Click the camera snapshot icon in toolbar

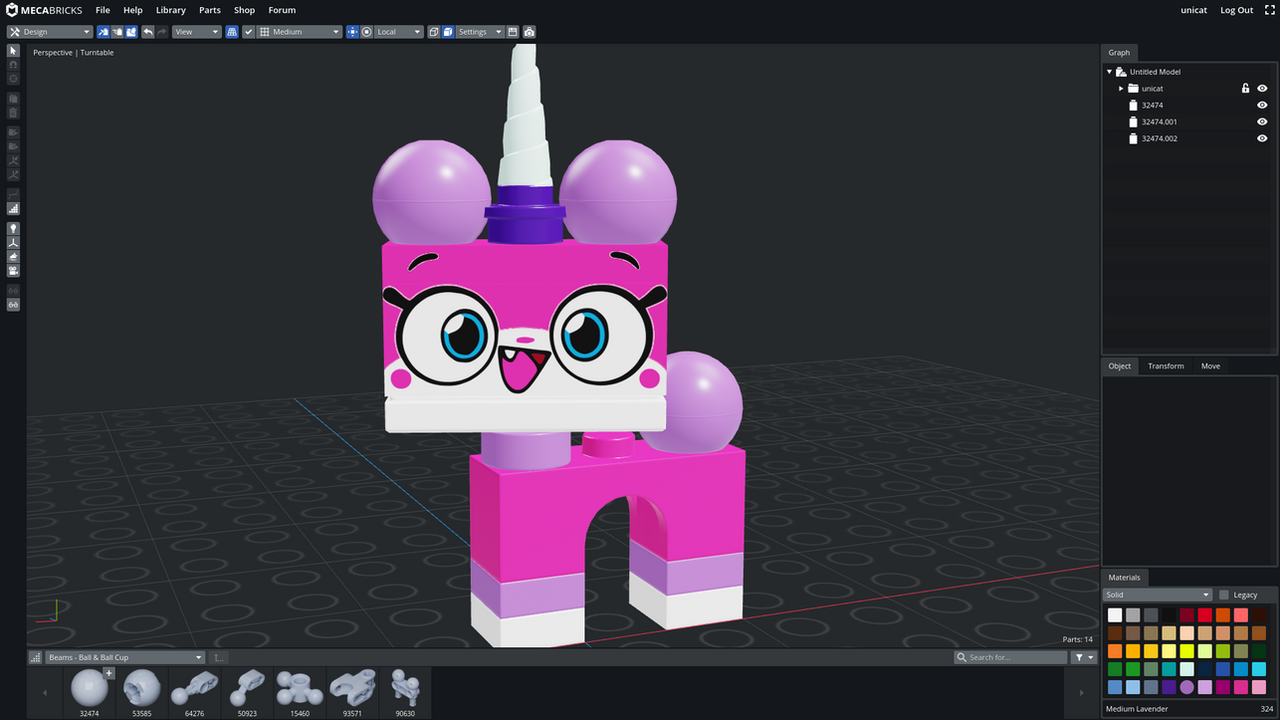pos(529,32)
